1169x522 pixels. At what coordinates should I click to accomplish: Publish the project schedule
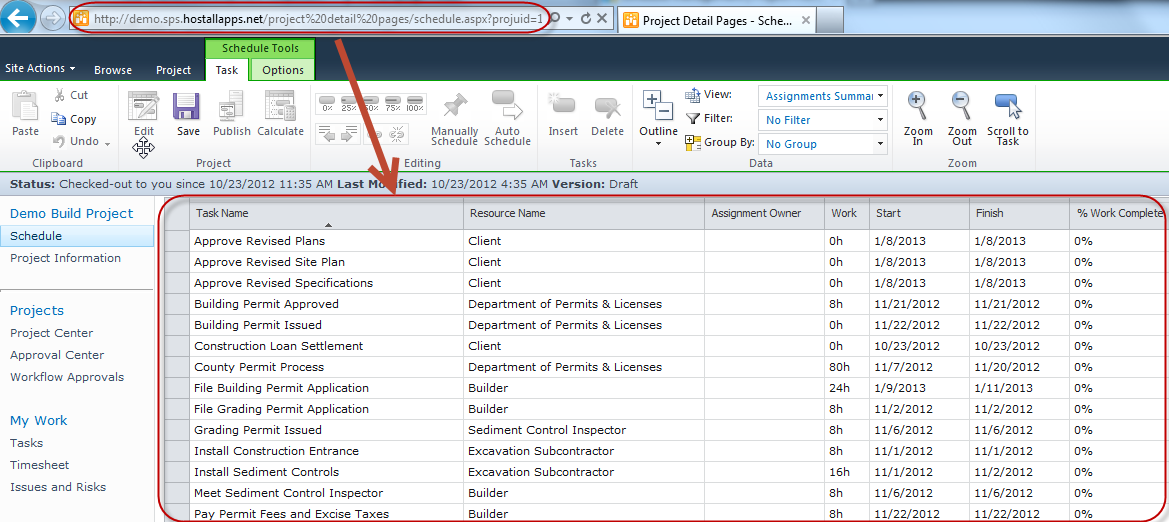point(232,113)
